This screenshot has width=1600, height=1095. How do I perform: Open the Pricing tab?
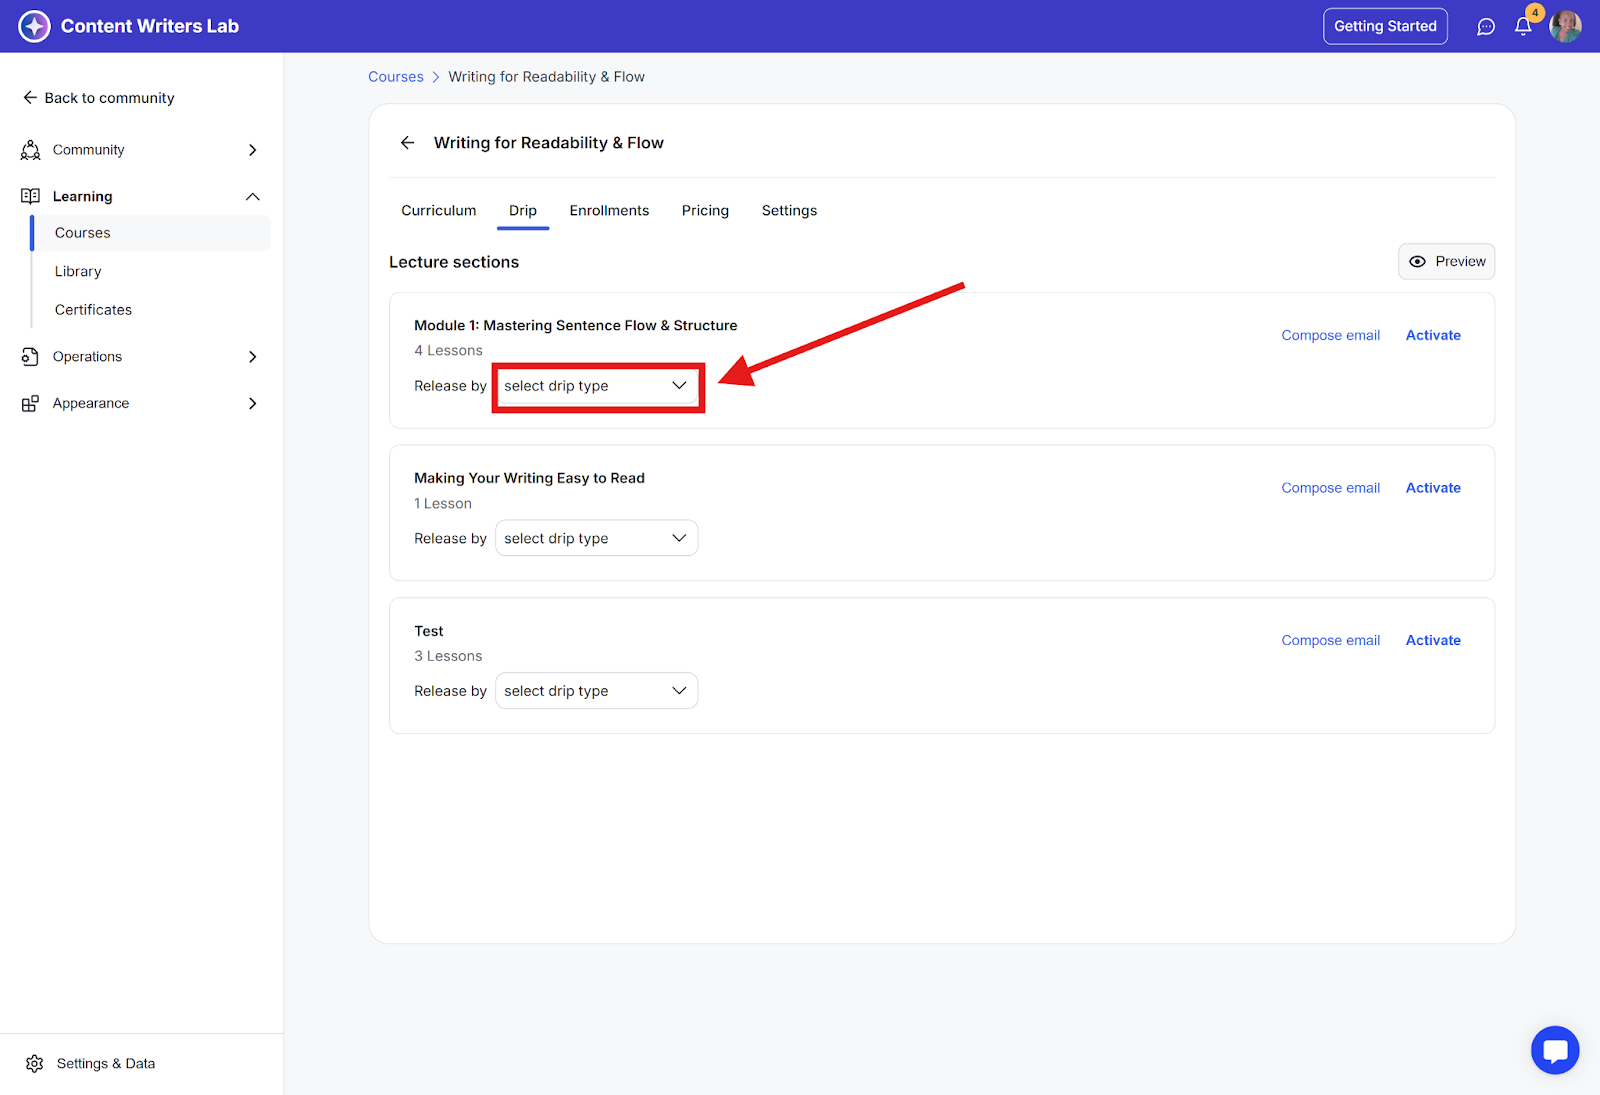[705, 211]
